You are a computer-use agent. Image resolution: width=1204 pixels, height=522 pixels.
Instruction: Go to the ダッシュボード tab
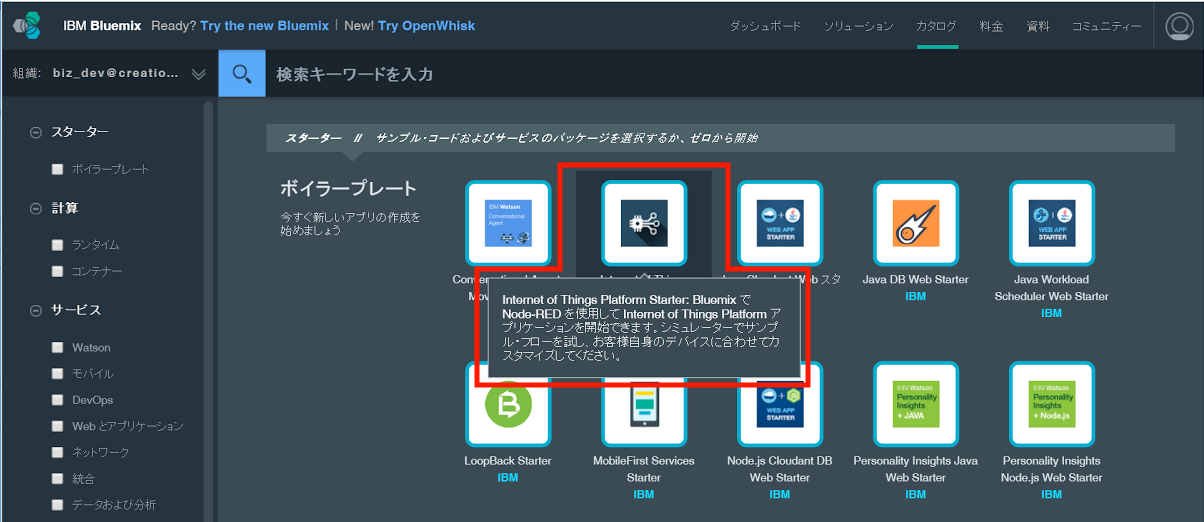[765, 27]
